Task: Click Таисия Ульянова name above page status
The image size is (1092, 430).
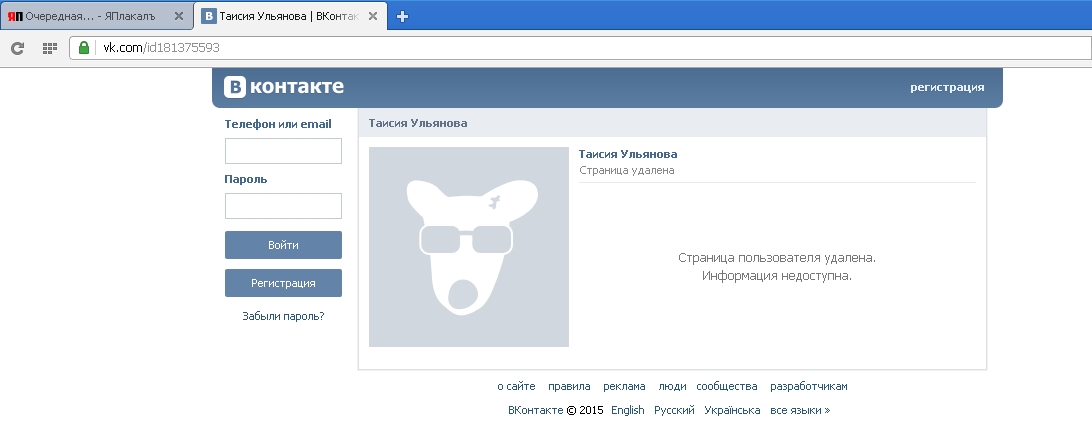Action: click(x=627, y=154)
